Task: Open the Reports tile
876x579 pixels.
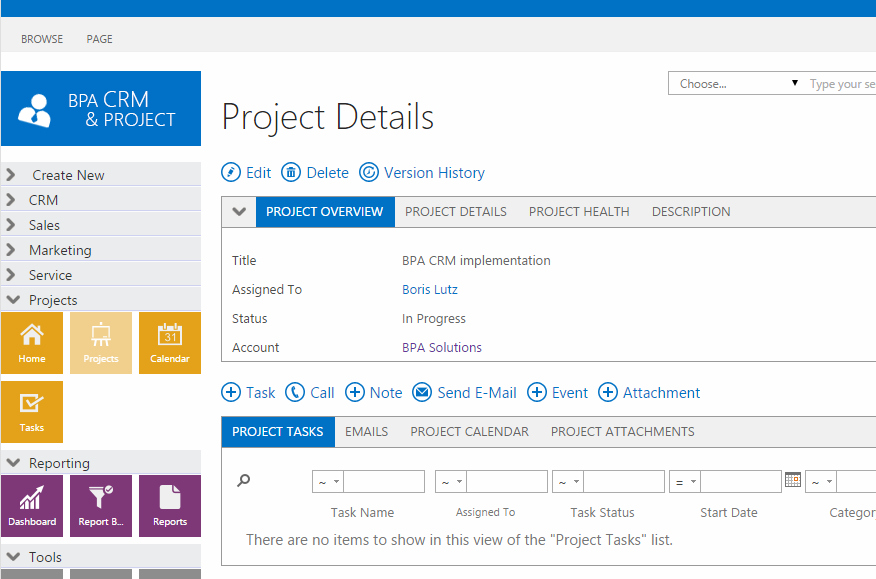Action: (x=170, y=506)
